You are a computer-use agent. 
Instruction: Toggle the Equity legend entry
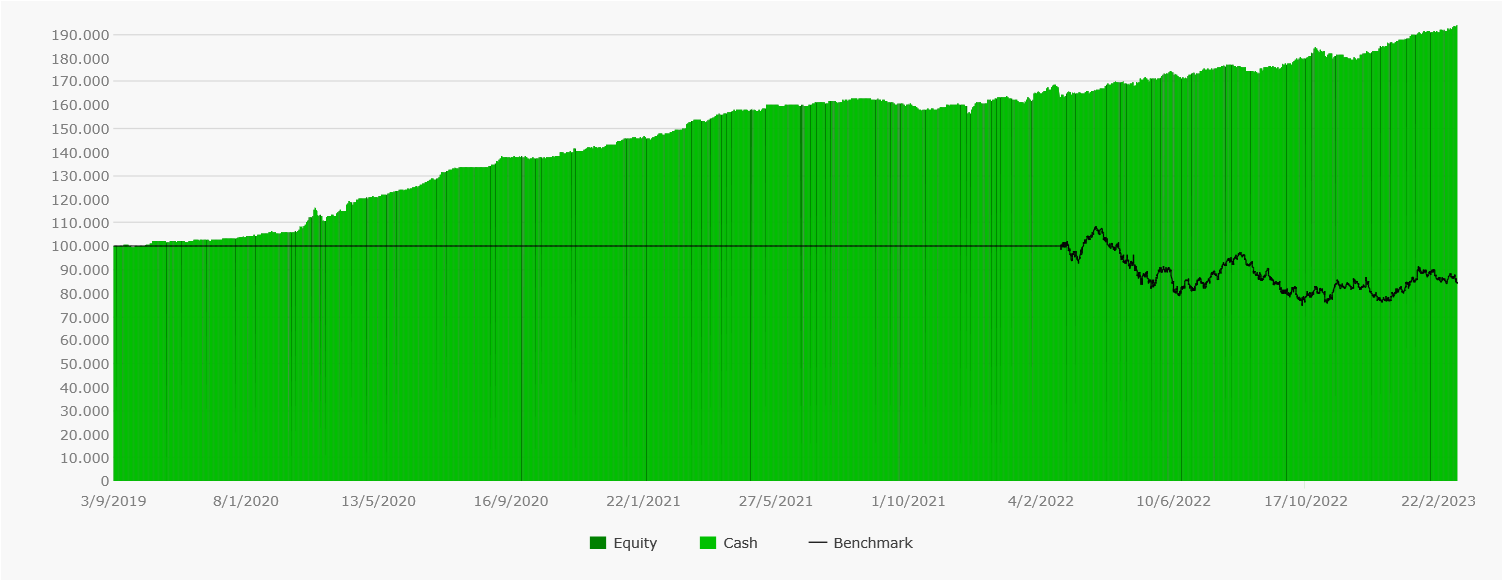pos(623,543)
